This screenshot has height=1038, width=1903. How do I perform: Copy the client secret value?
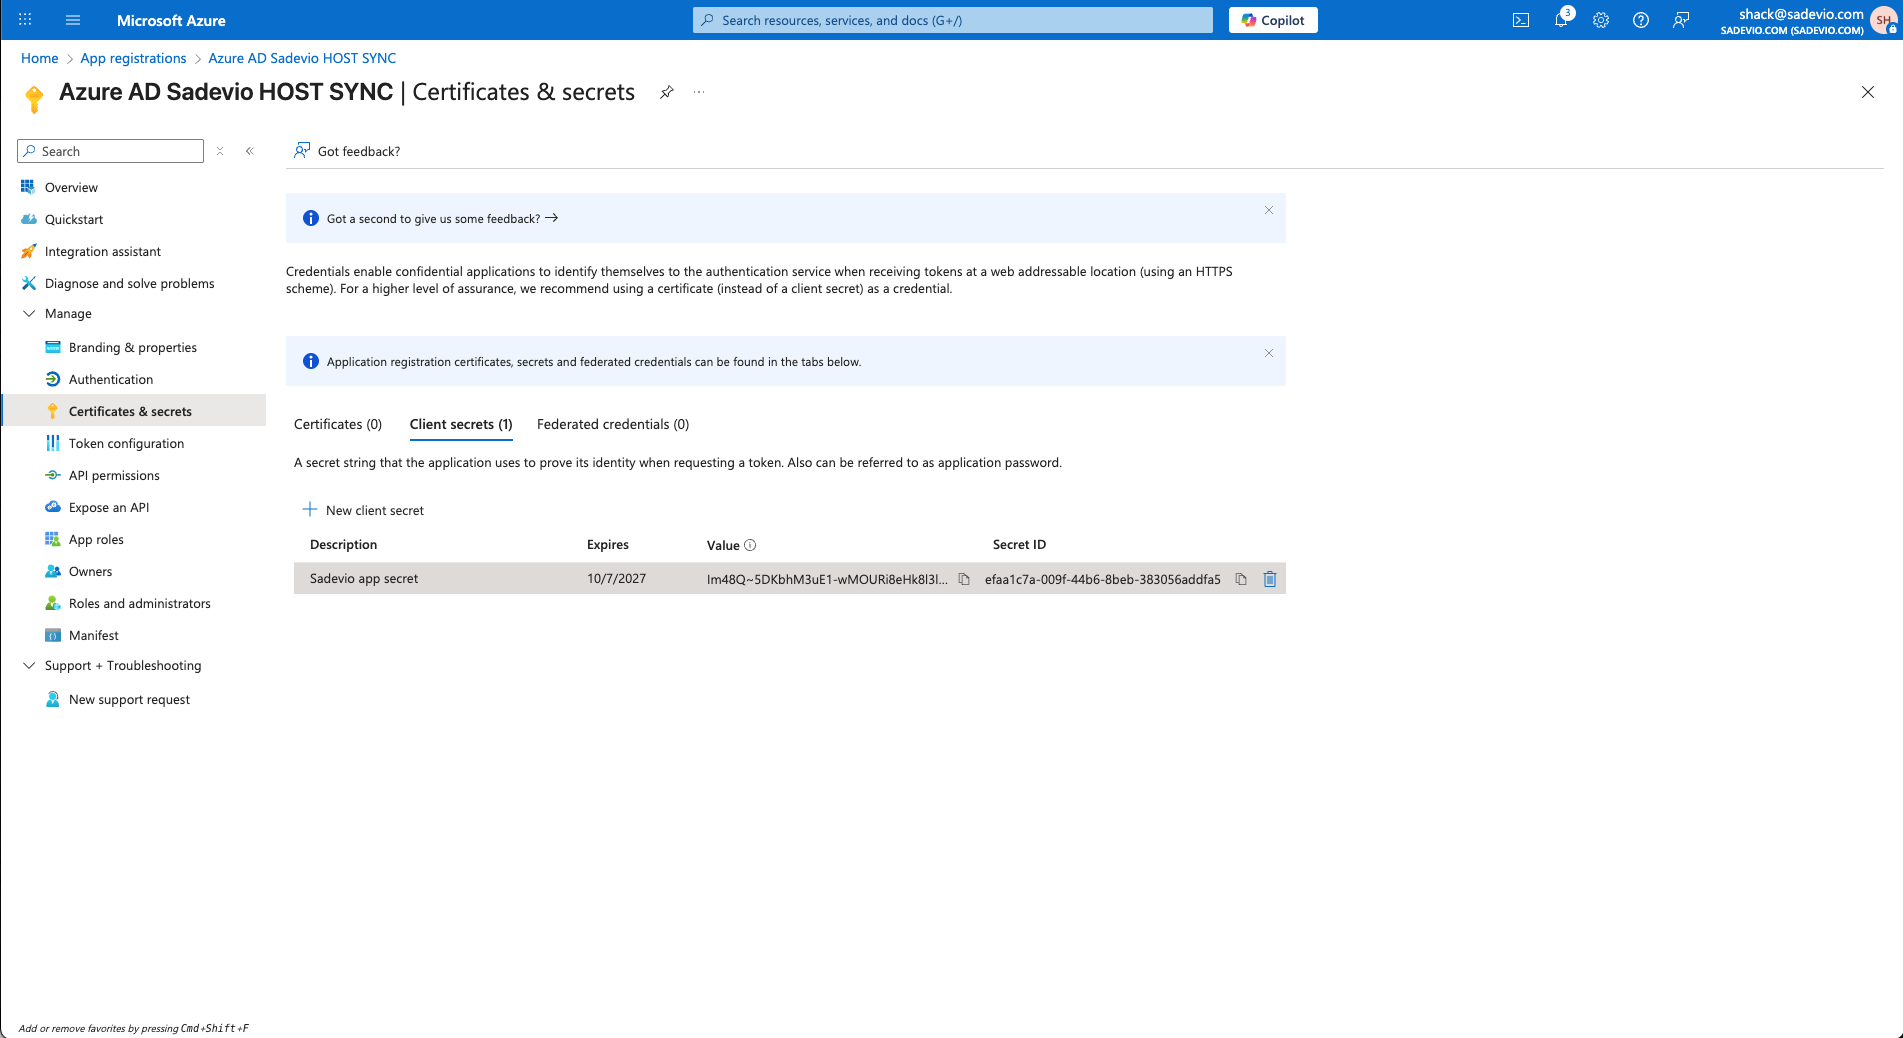coord(964,579)
